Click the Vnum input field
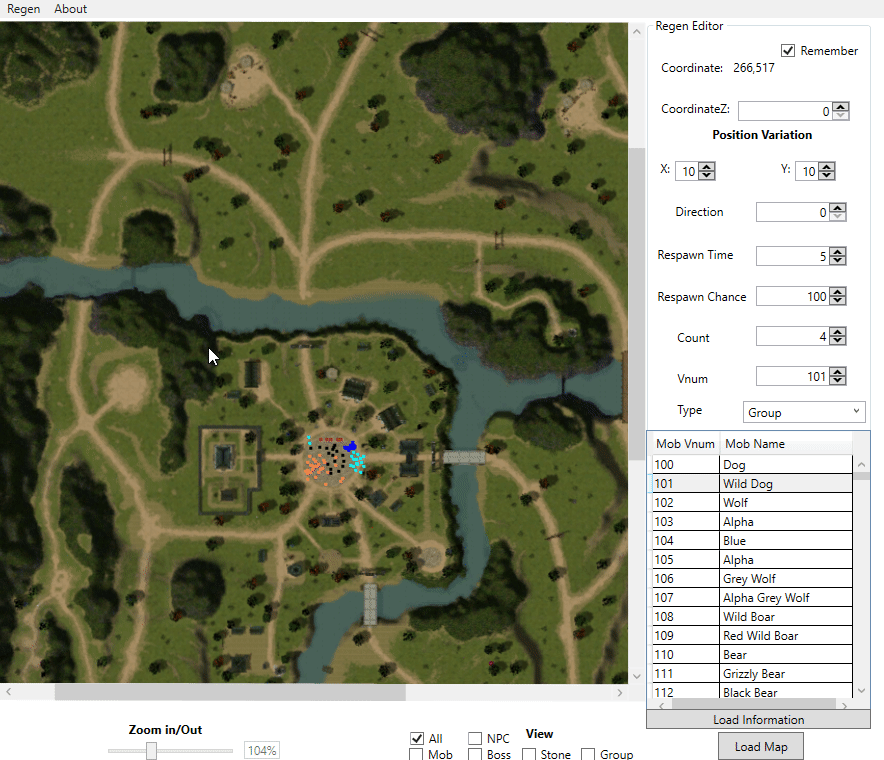The width and height of the screenshot is (884, 760). point(793,376)
